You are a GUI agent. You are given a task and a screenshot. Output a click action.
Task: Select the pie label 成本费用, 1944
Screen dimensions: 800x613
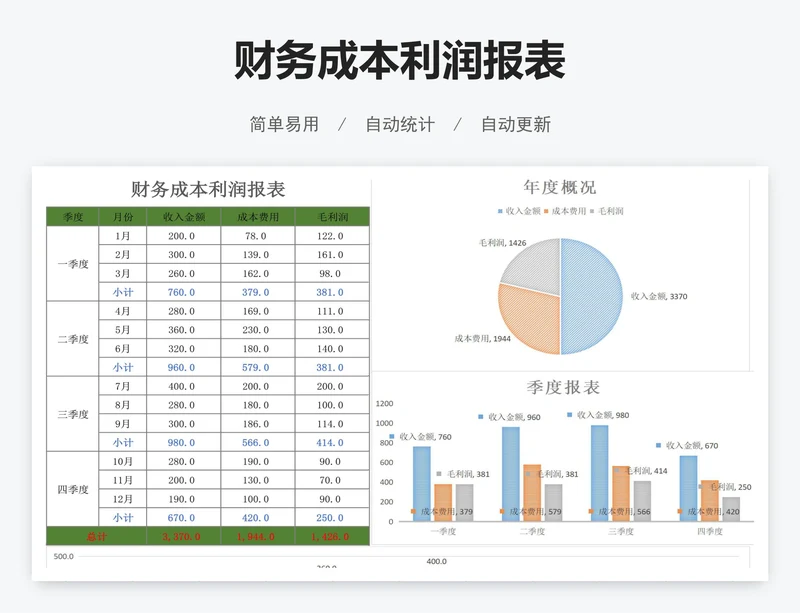click(x=483, y=338)
